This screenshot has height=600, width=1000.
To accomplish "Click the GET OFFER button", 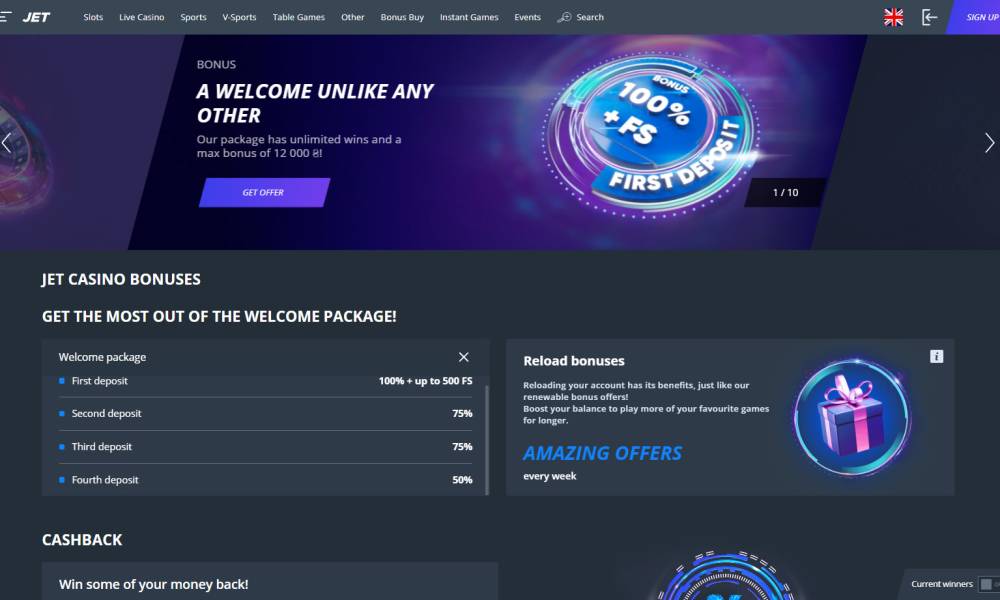I will [x=264, y=192].
